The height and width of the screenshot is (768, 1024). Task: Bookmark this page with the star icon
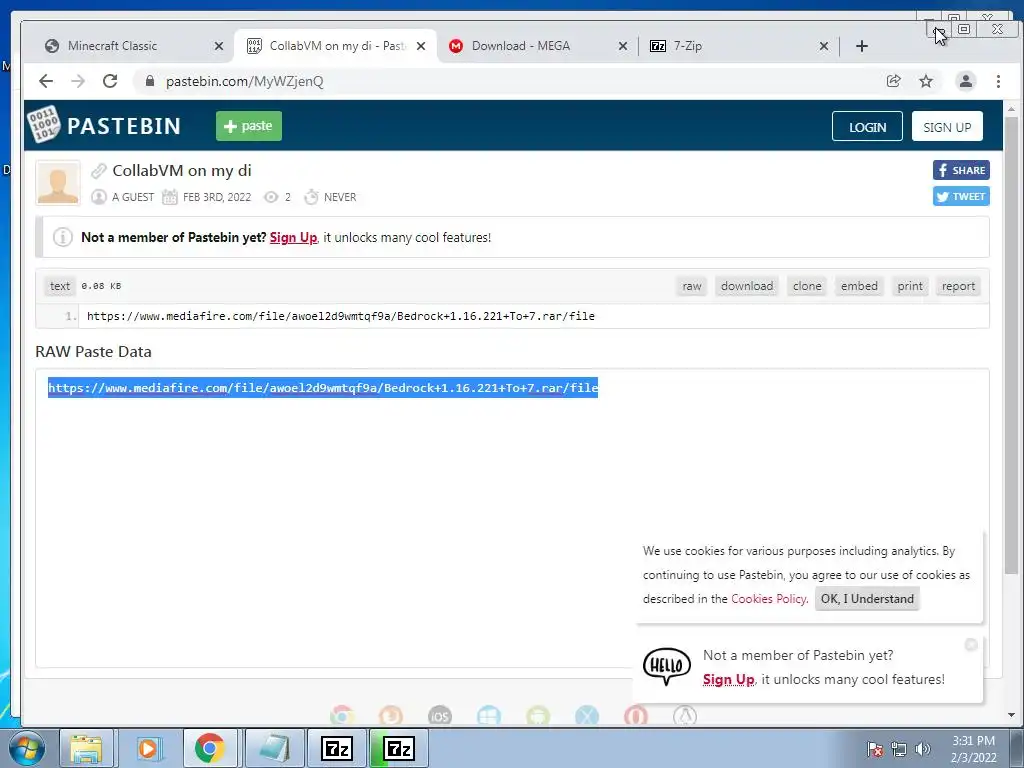(926, 81)
